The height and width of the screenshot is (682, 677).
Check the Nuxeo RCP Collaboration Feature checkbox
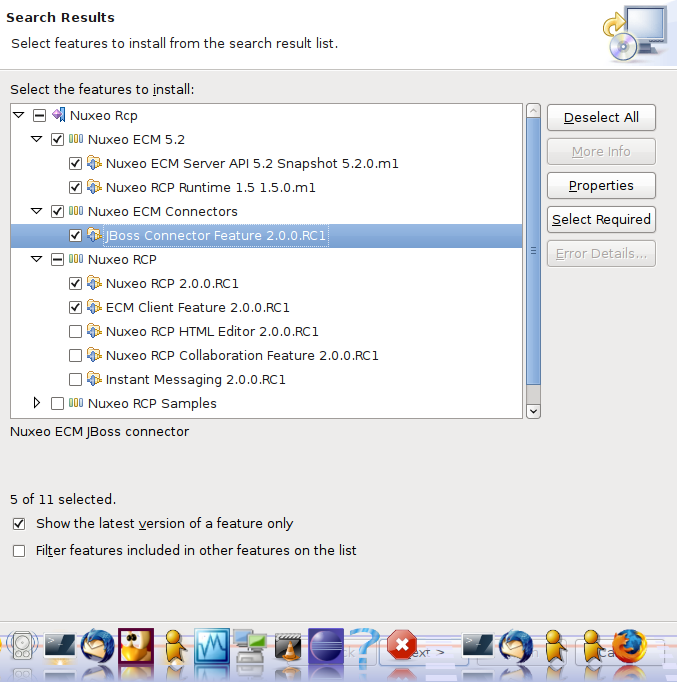75,355
